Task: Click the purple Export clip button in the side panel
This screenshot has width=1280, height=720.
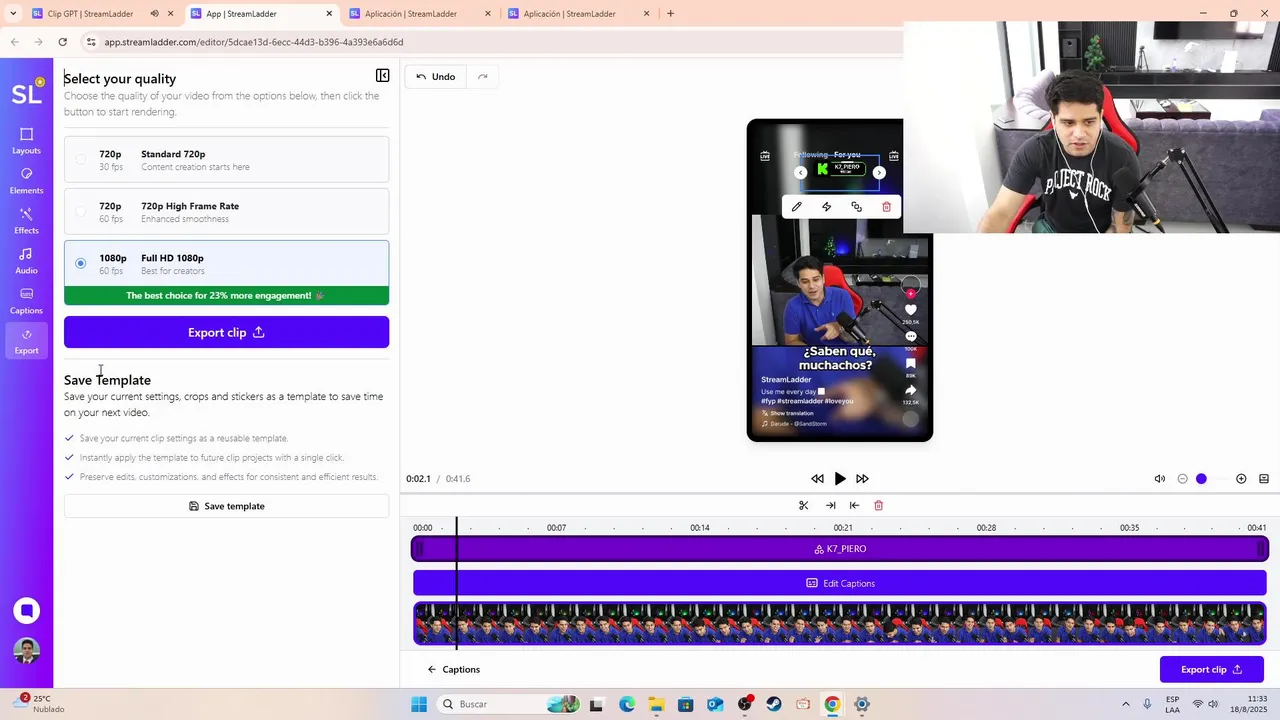Action: pyautogui.click(x=226, y=333)
